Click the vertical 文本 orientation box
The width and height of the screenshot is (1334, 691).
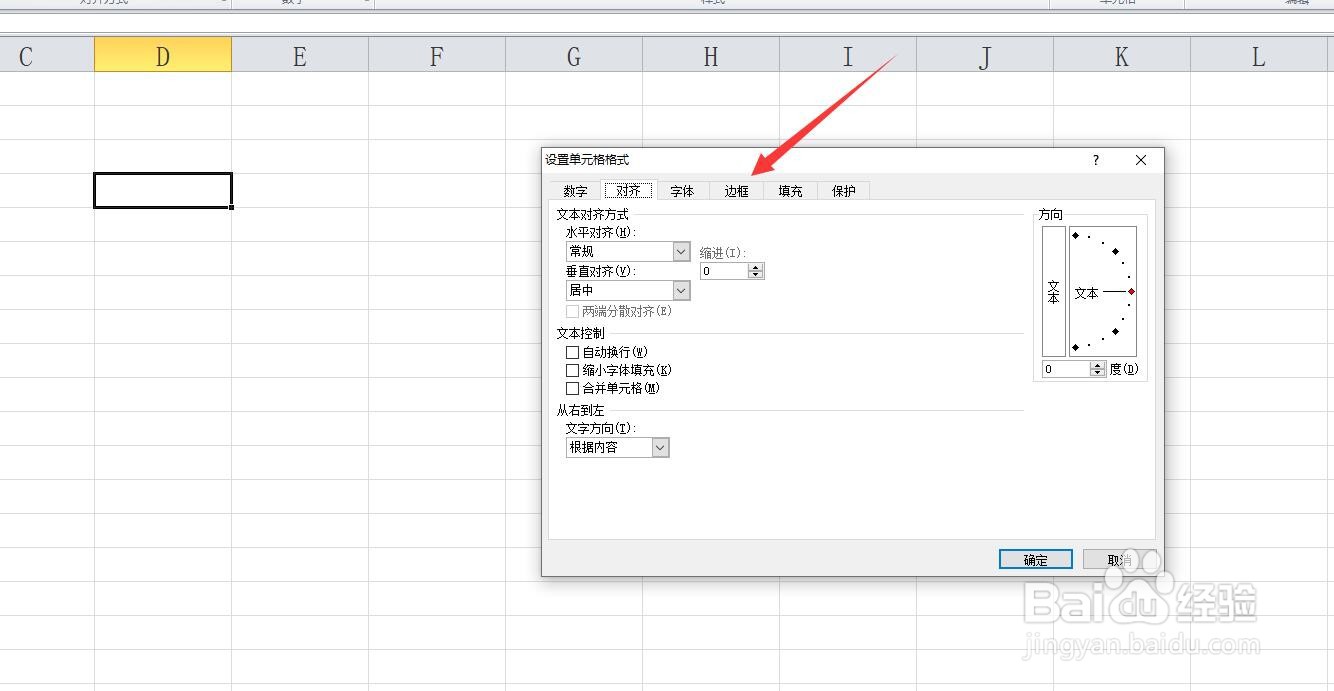tap(1053, 290)
